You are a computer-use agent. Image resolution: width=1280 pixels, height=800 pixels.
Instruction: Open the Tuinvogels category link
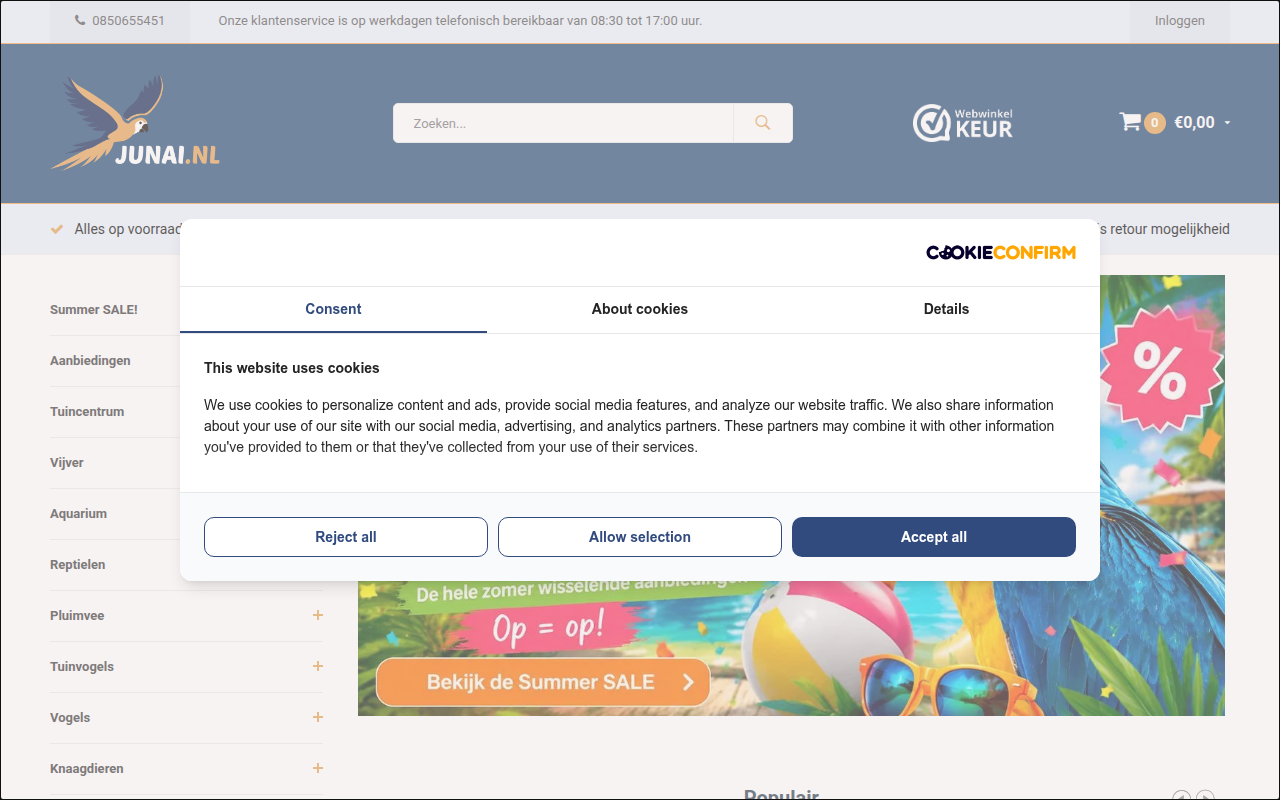tap(82, 667)
